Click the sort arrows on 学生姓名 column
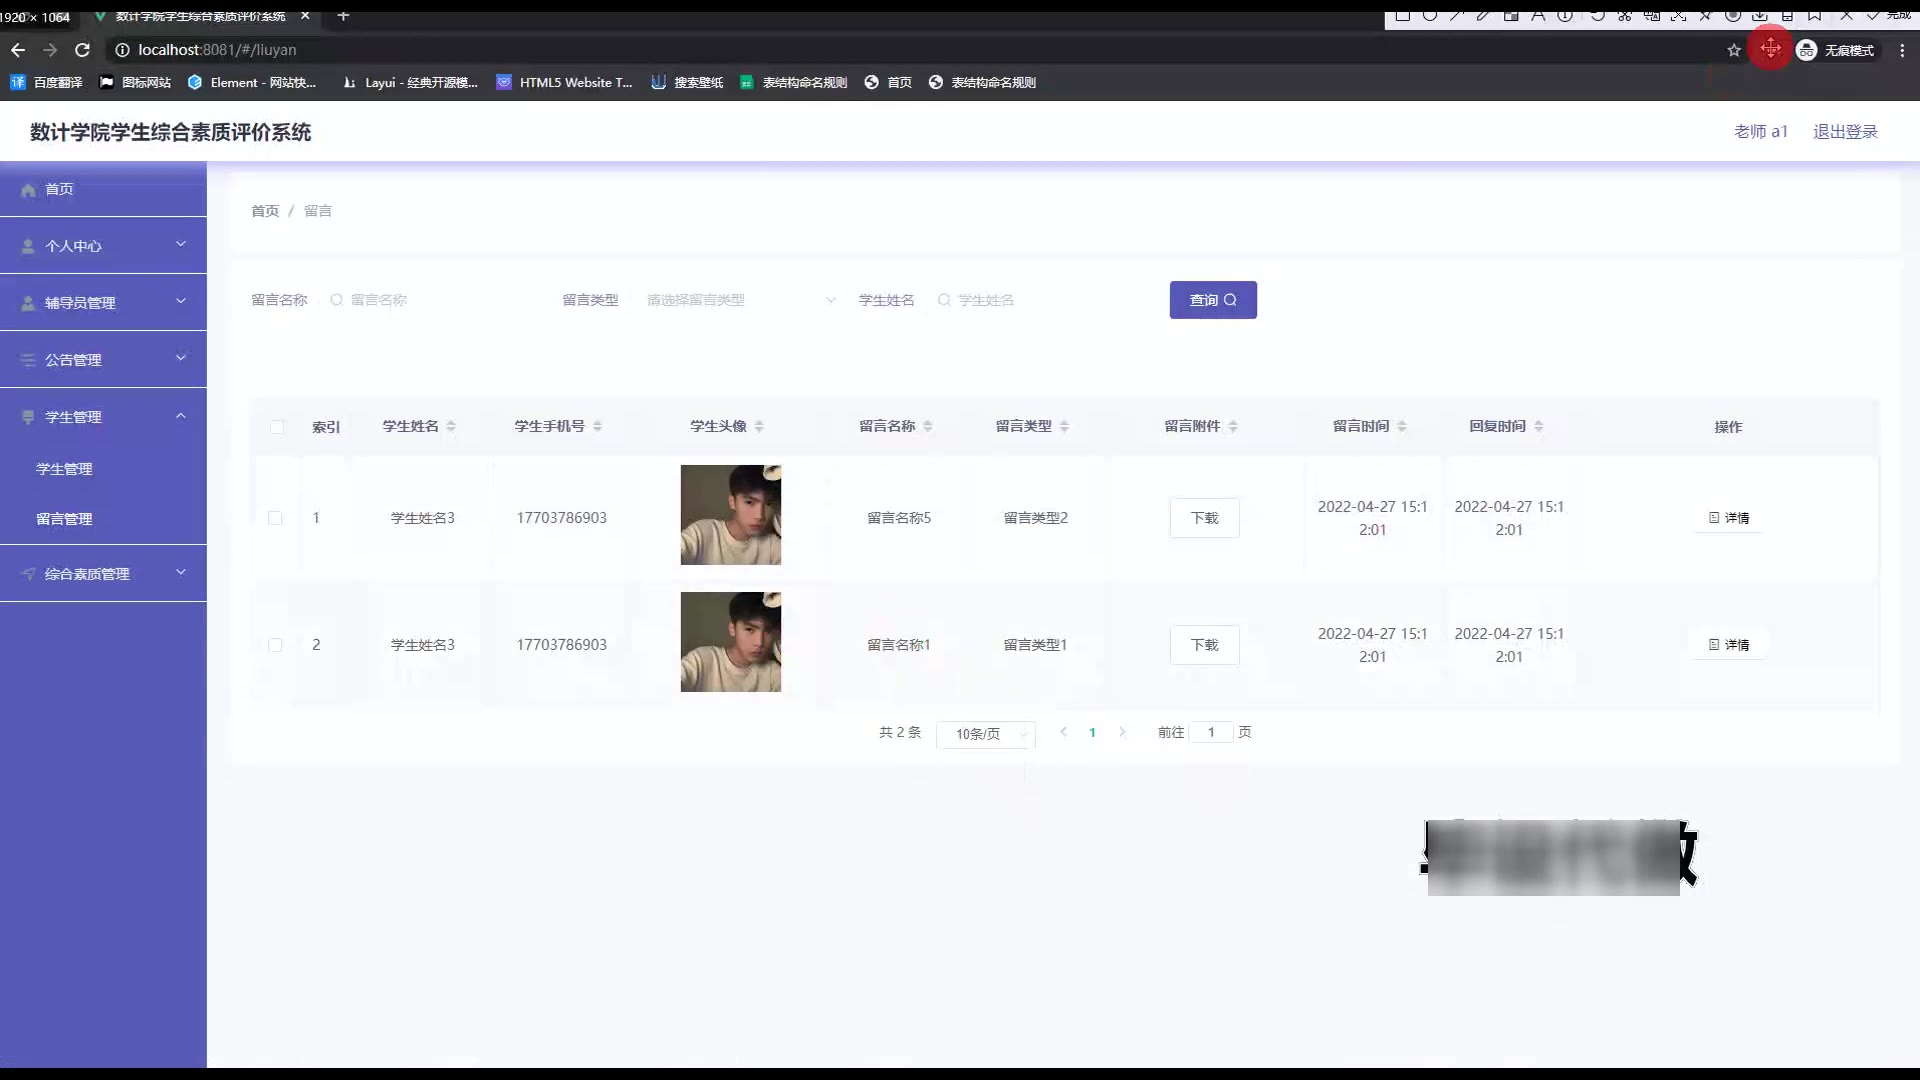 [451, 427]
